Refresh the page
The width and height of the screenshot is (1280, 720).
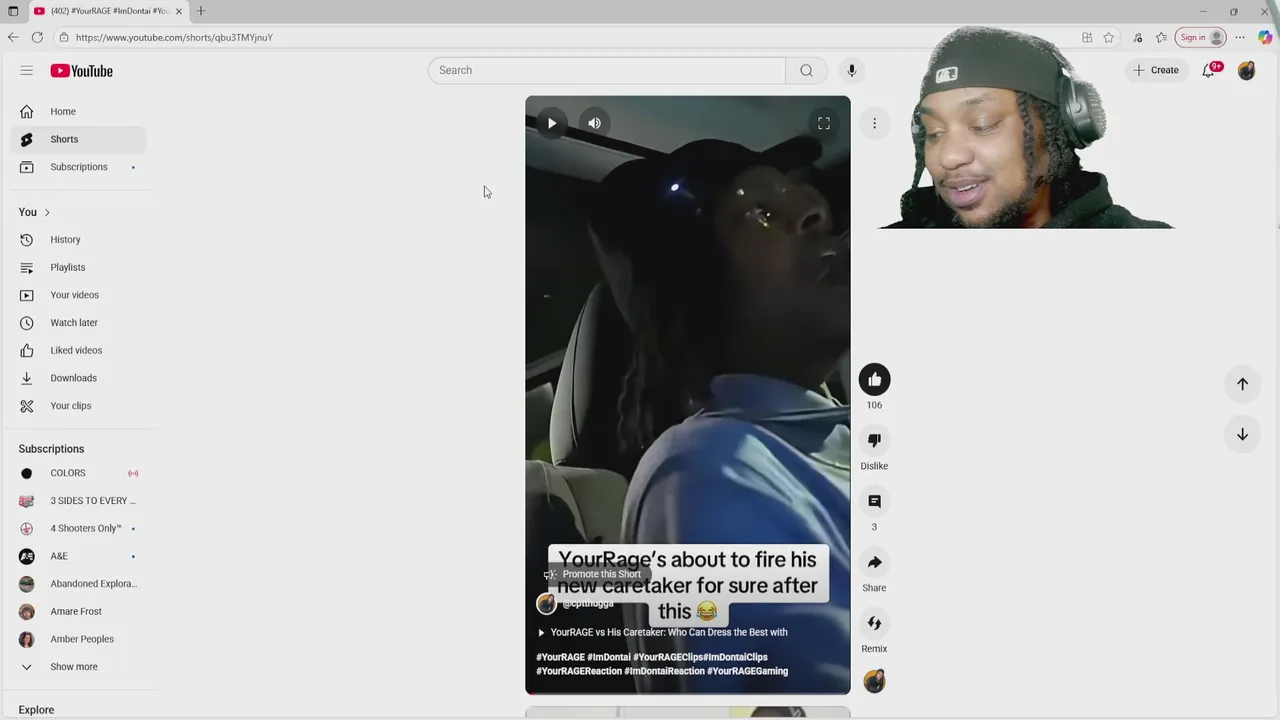(x=37, y=37)
